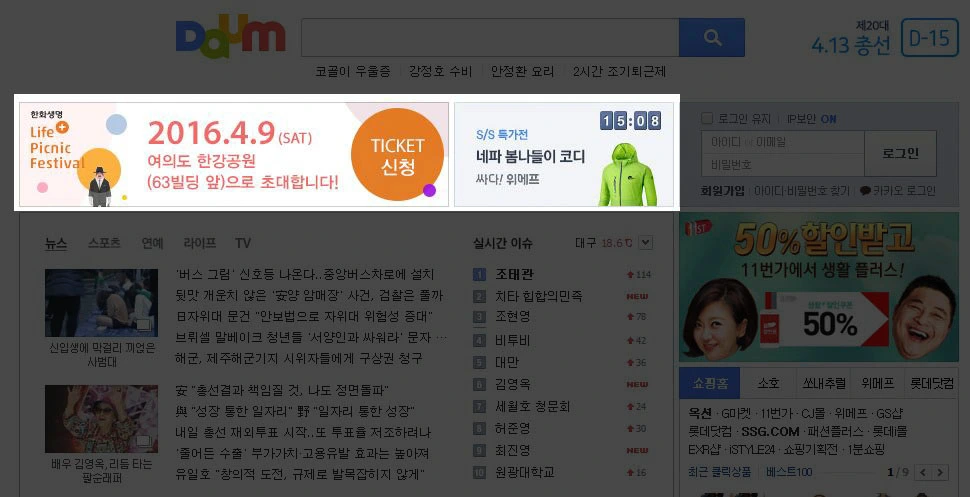Go to previous shopping page arrow
Image resolution: width=970 pixels, height=497 pixels.
(x=923, y=473)
